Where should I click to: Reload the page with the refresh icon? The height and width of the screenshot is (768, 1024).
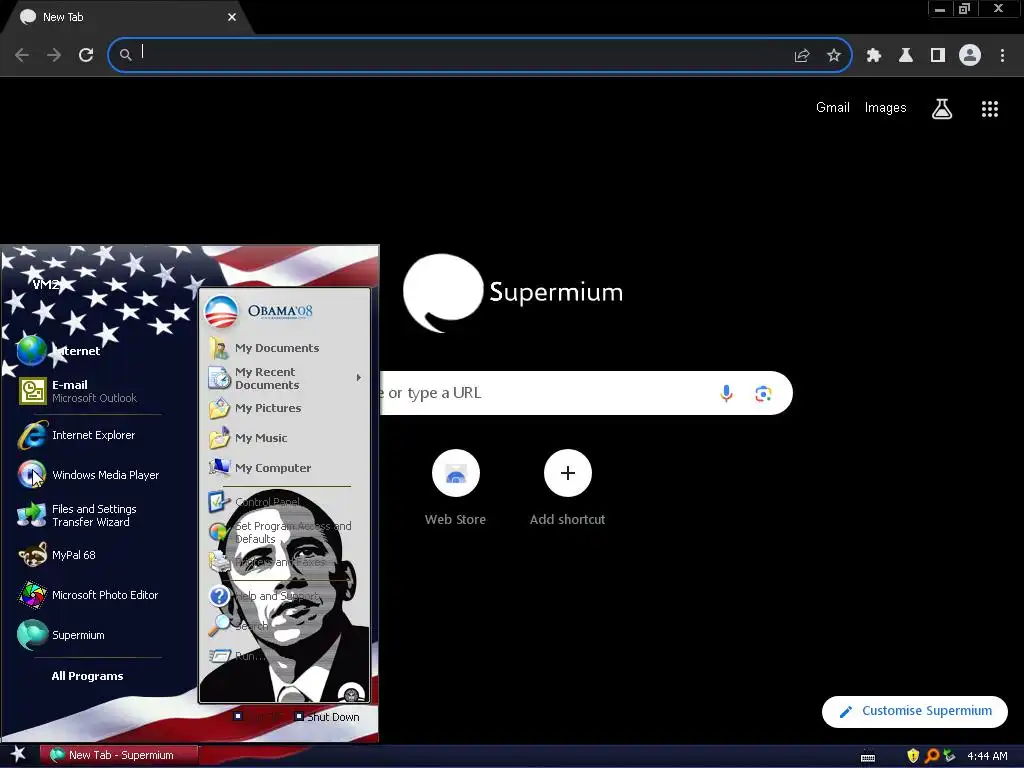[x=86, y=55]
